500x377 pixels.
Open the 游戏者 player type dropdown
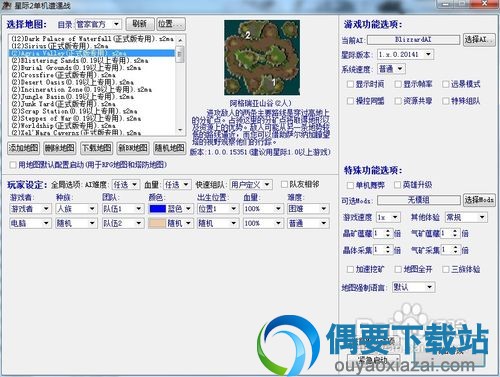[30, 209]
